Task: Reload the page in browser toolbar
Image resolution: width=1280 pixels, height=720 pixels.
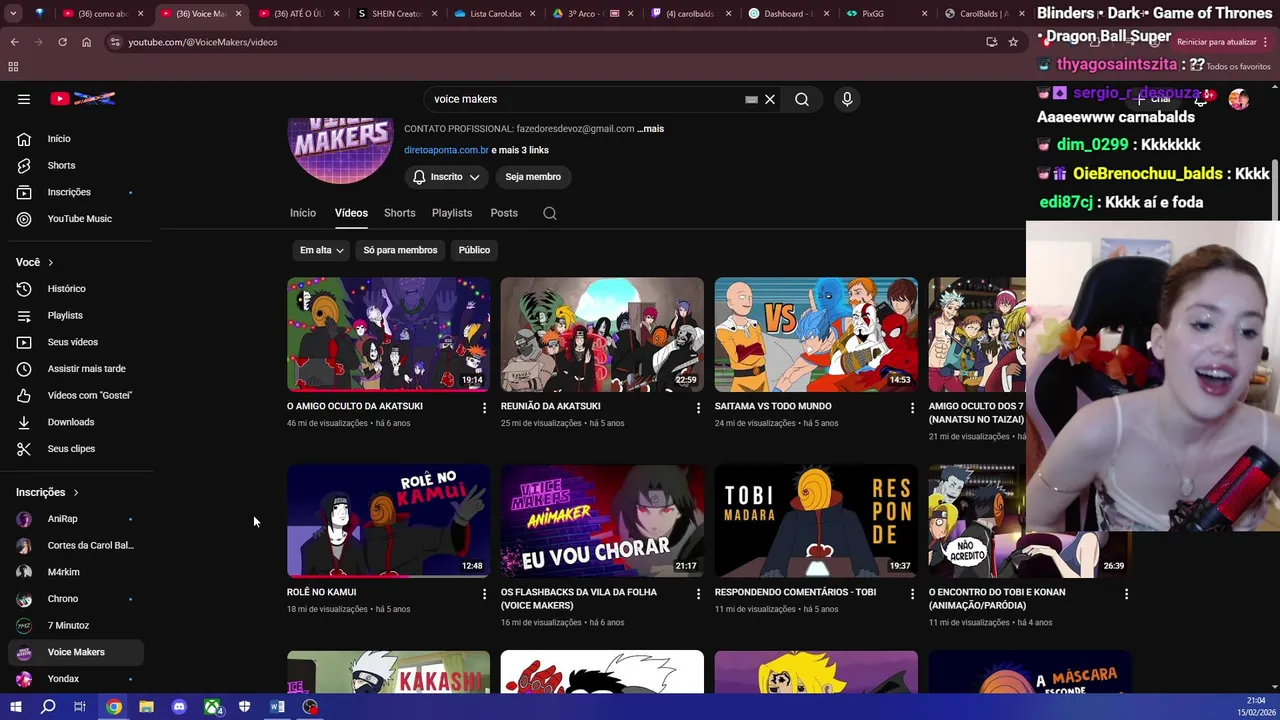Action: (62, 42)
